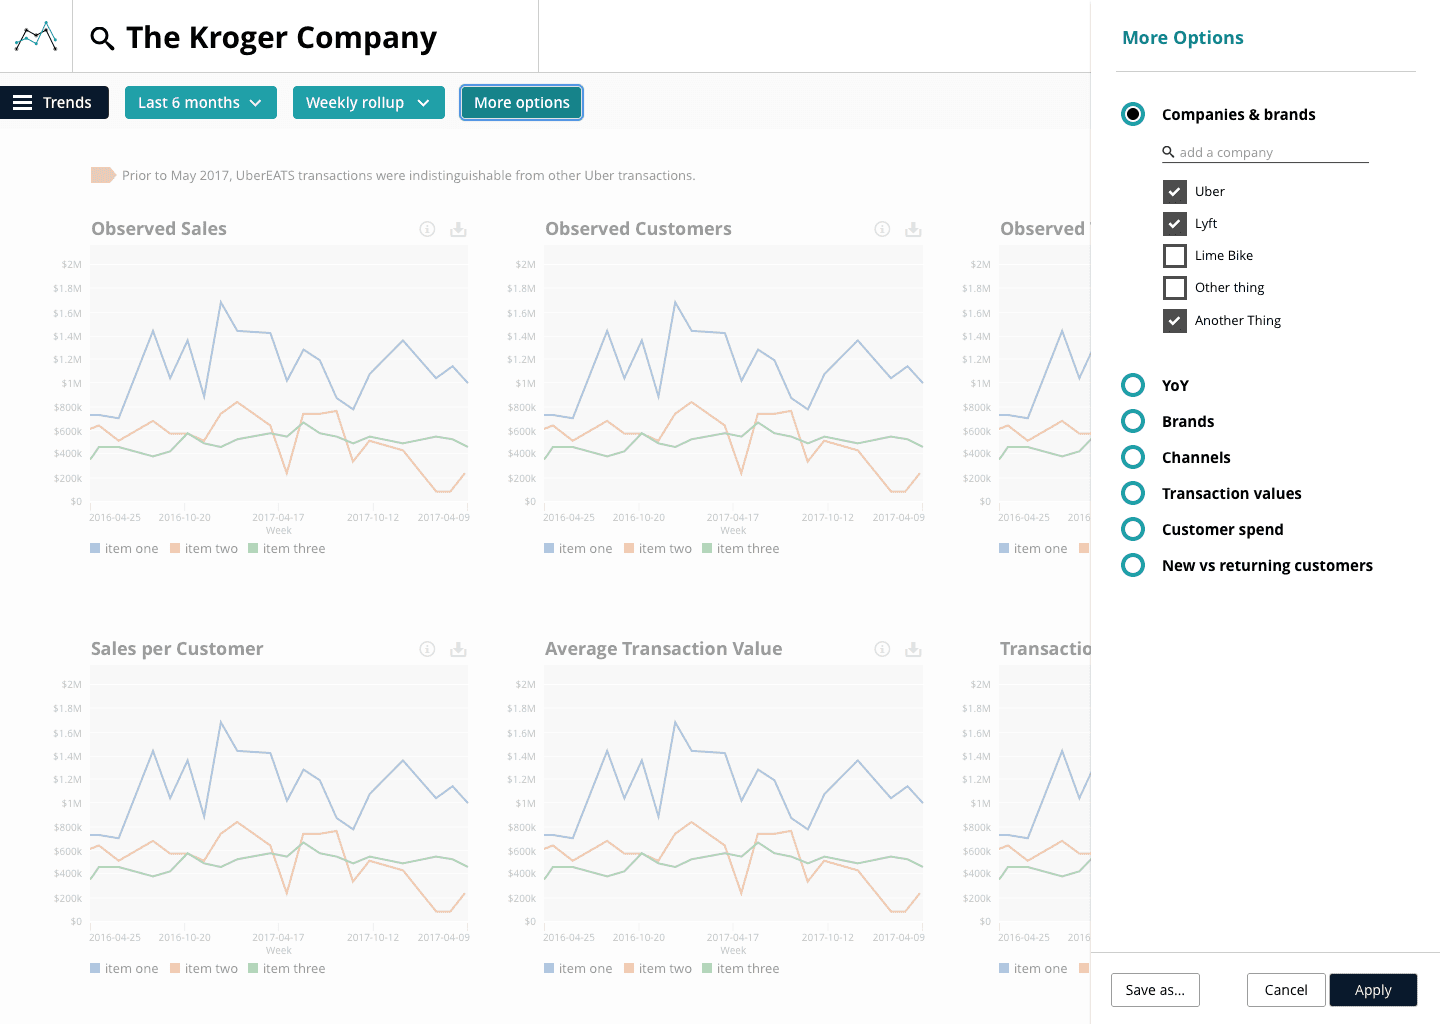This screenshot has width=1440, height=1024.
Task: Open info icon for Observed Sales chart
Action: 427,229
